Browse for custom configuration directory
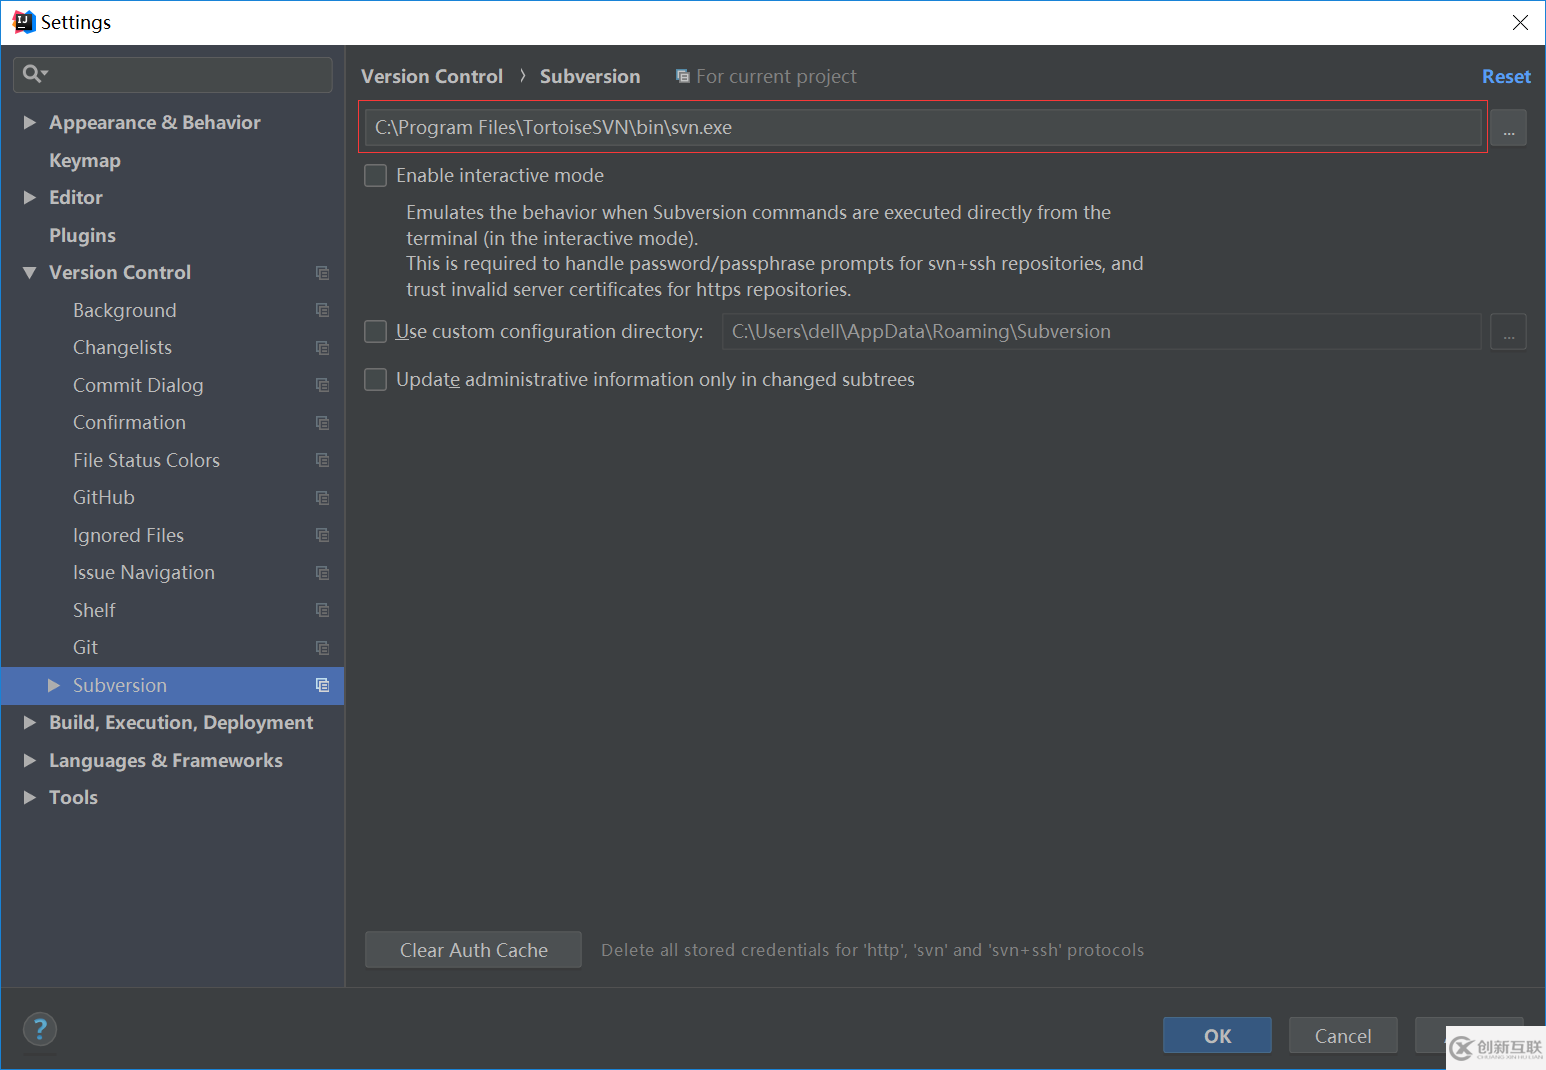Image resolution: width=1546 pixels, height=1070 pixels. 1508,332
